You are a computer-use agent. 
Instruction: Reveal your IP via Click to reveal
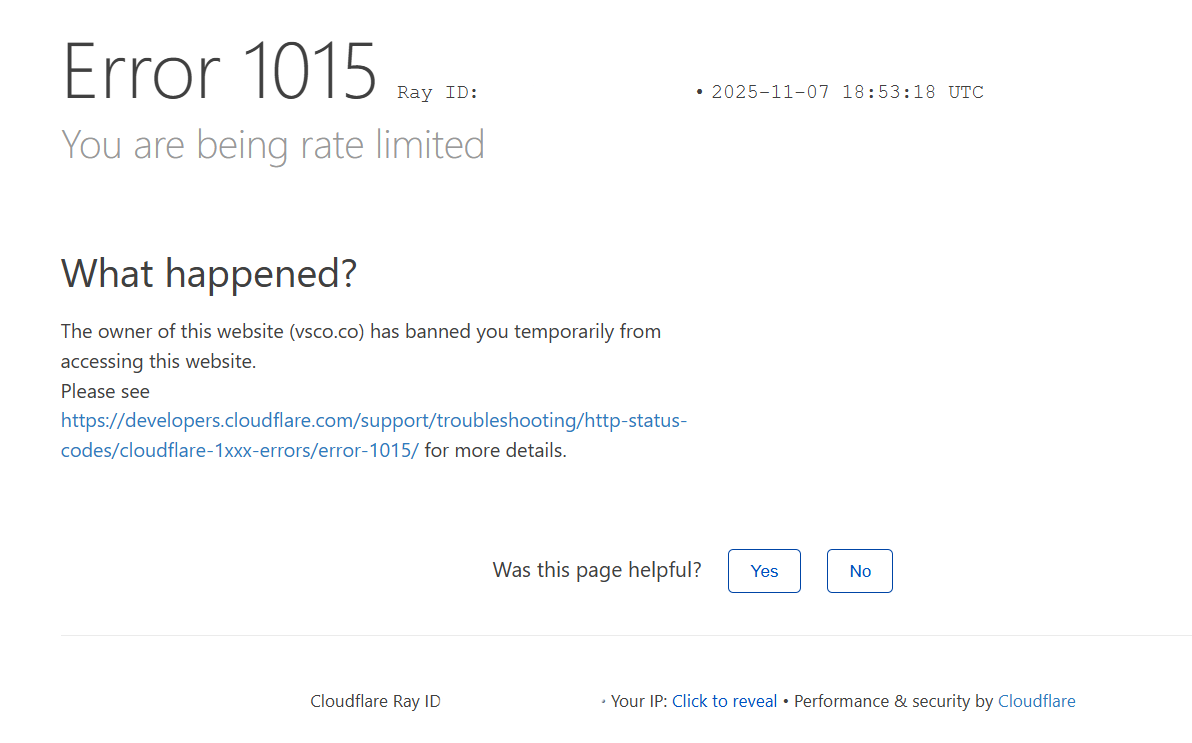click(724, 701)
